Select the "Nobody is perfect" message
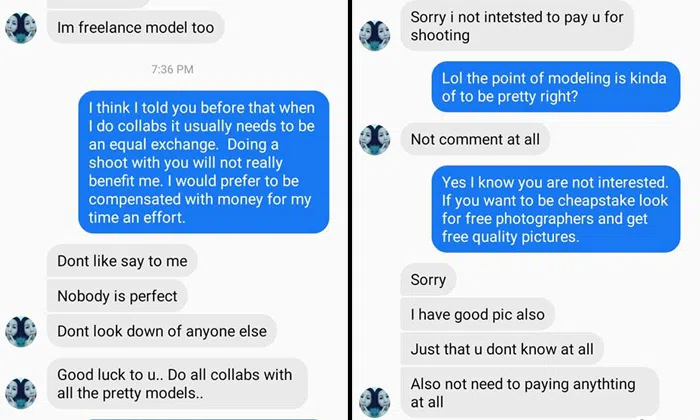This screenshot has width=700, height=420. point(117,296)
